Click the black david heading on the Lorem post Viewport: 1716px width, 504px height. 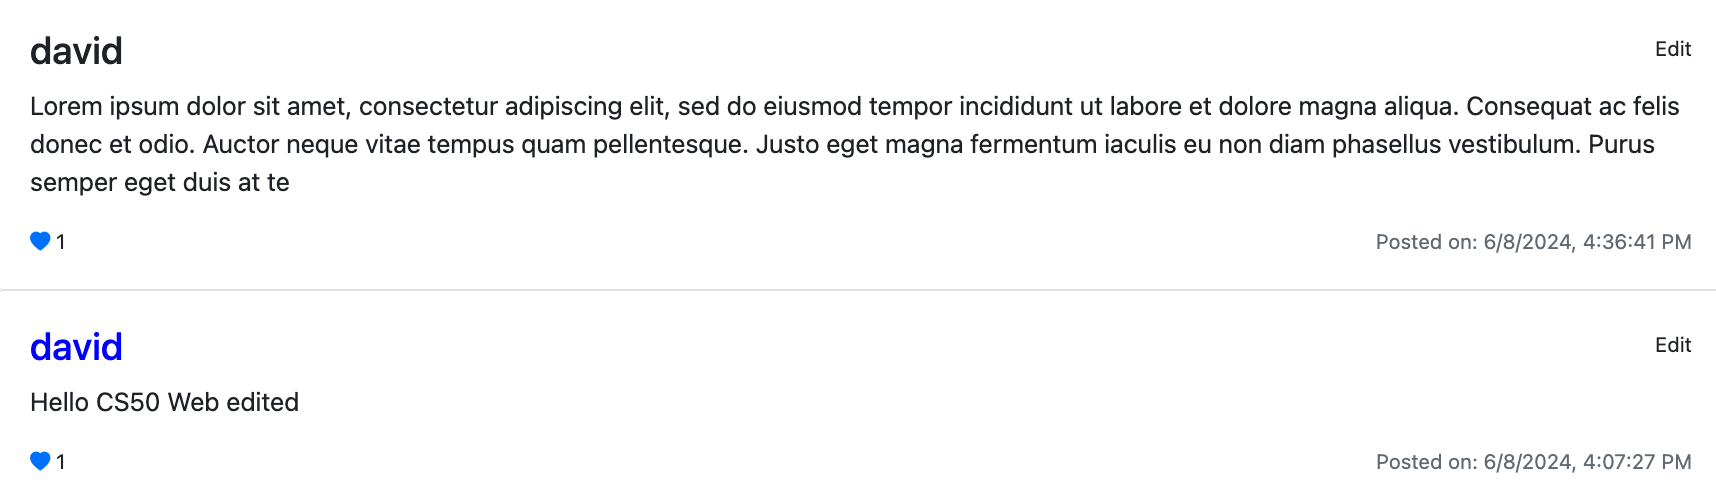click(76, 51)
